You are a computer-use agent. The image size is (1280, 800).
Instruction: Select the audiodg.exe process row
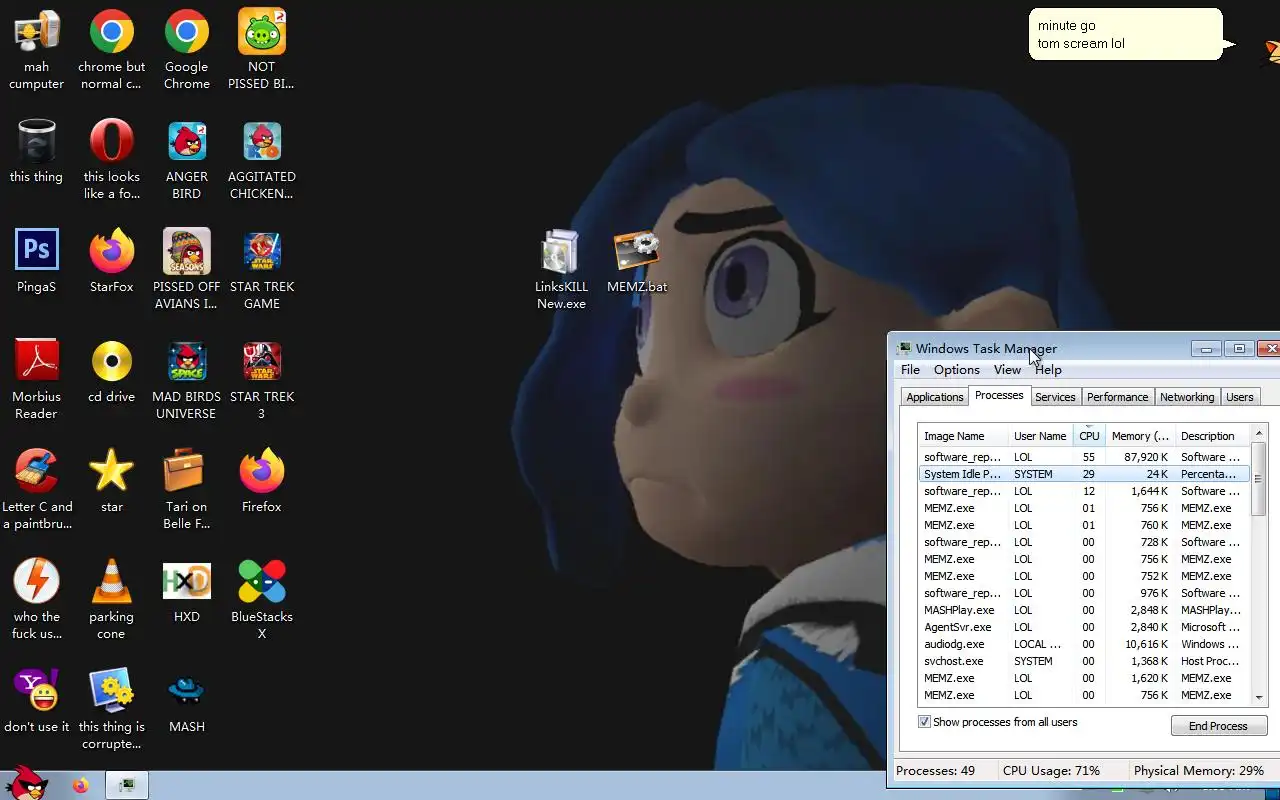(x=1084, y=644)
